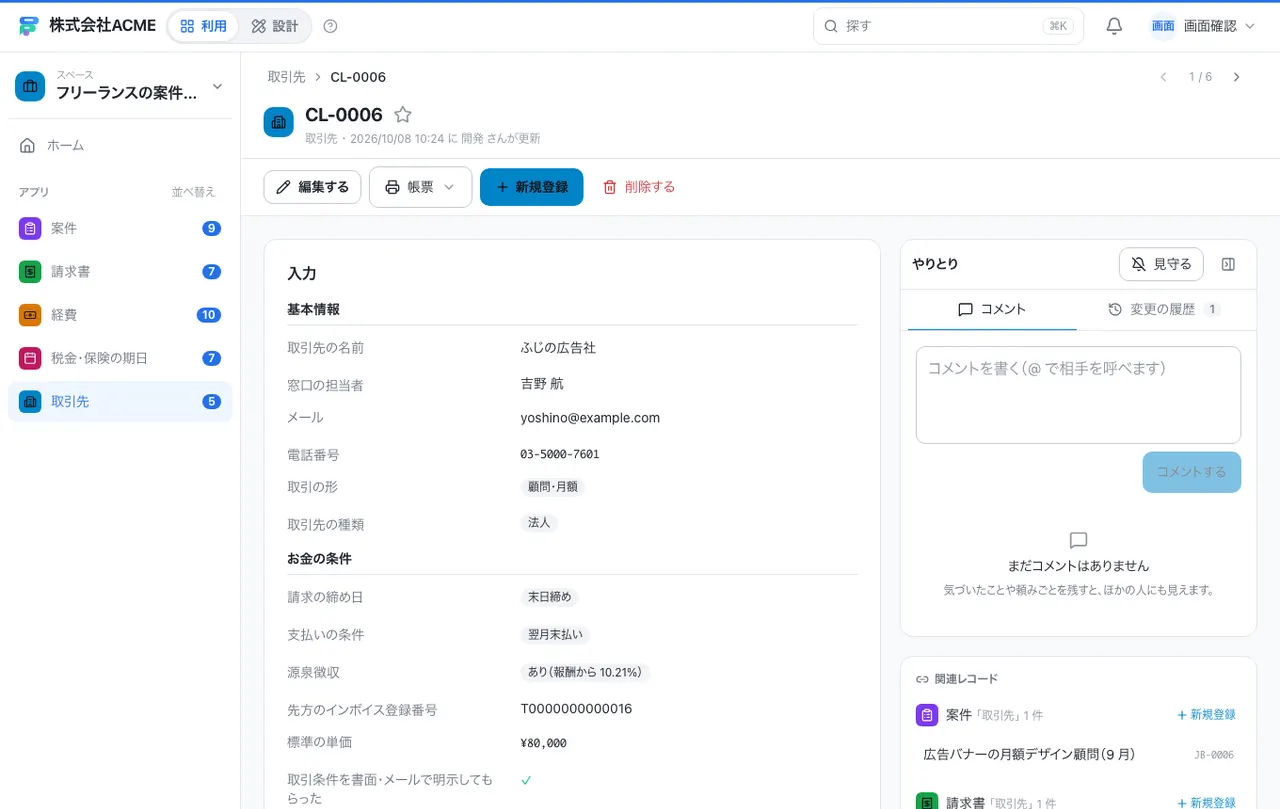Go to the next record arrow
The image size is (1280, 809).
1237,77
